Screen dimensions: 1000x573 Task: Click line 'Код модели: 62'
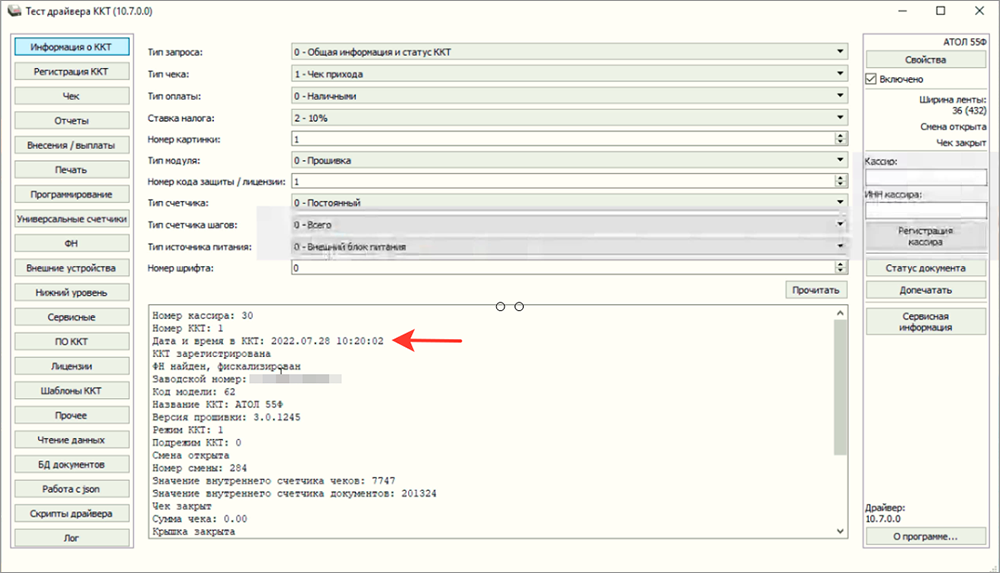pyautogui.click(x=194, y=392)
